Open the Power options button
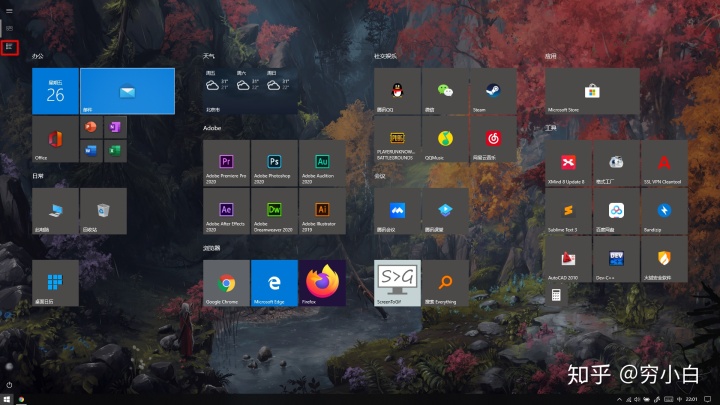Viewport: 720px width, 405px height. [x=9, y=385]
